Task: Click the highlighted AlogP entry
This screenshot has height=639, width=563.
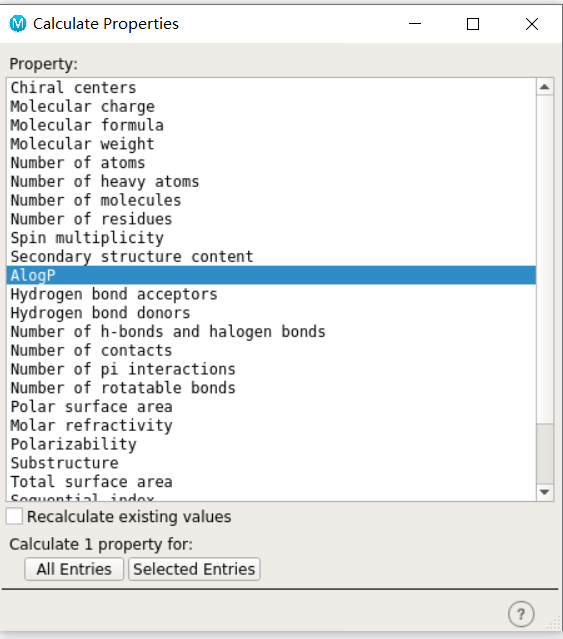Action: click(x=271, y=275)
